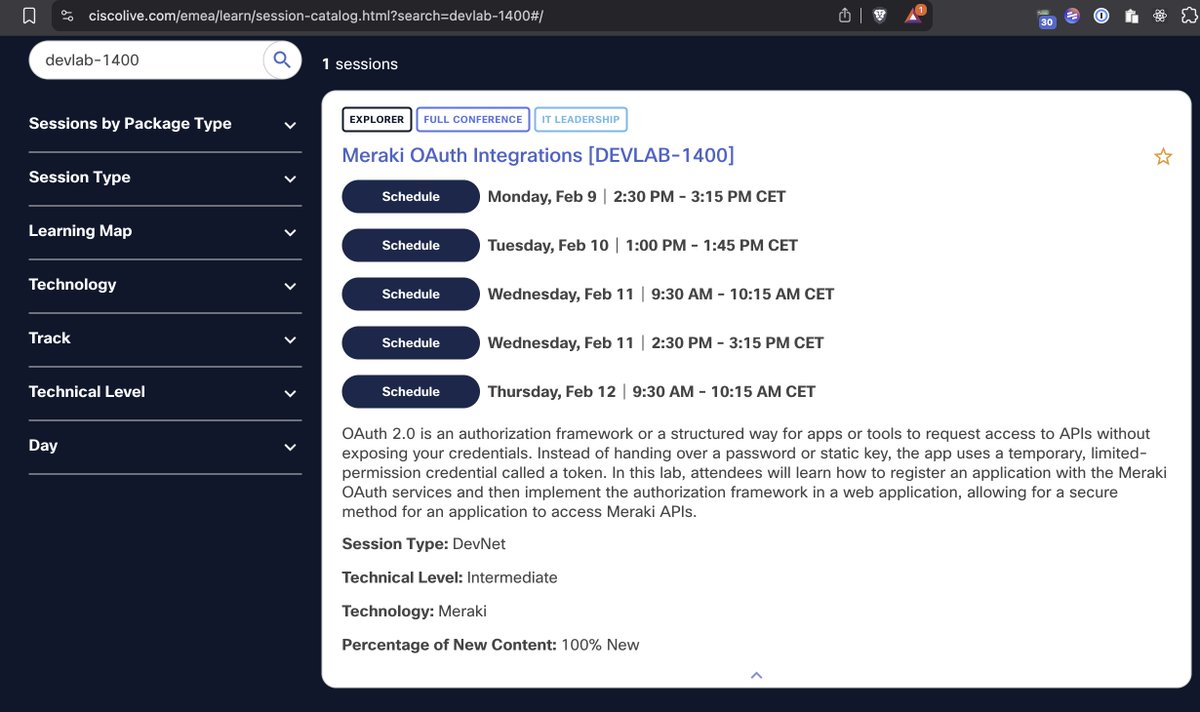Screen dimensions: 1200x712
Task: Click the OAuth 2.0 session description paragraph
Action: coord(754,472)
